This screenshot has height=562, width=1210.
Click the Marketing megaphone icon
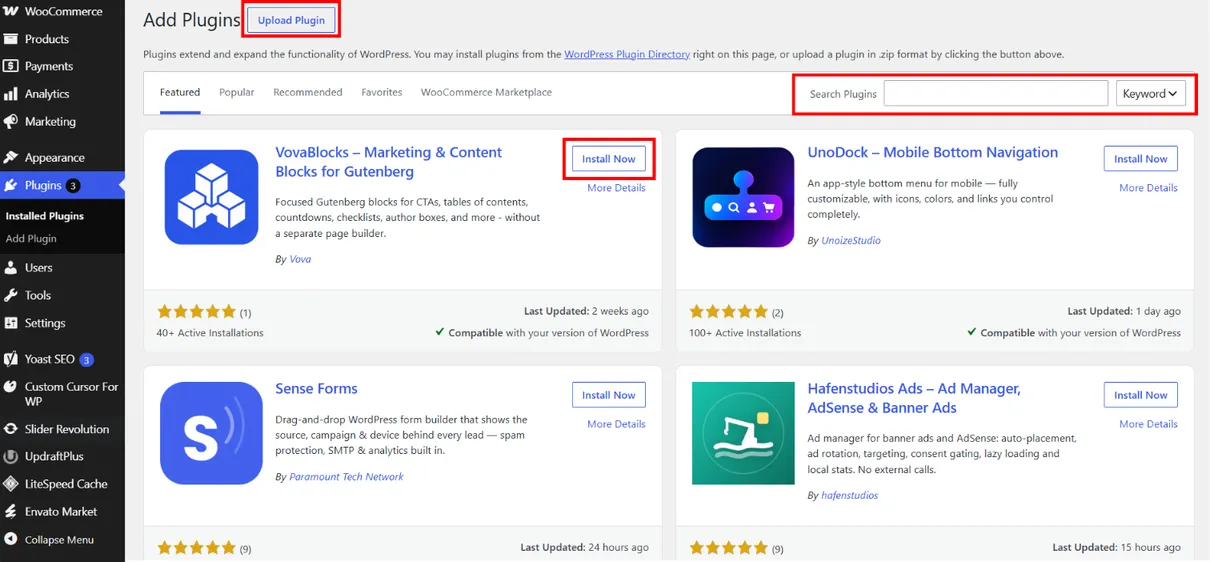click(10, 122)
